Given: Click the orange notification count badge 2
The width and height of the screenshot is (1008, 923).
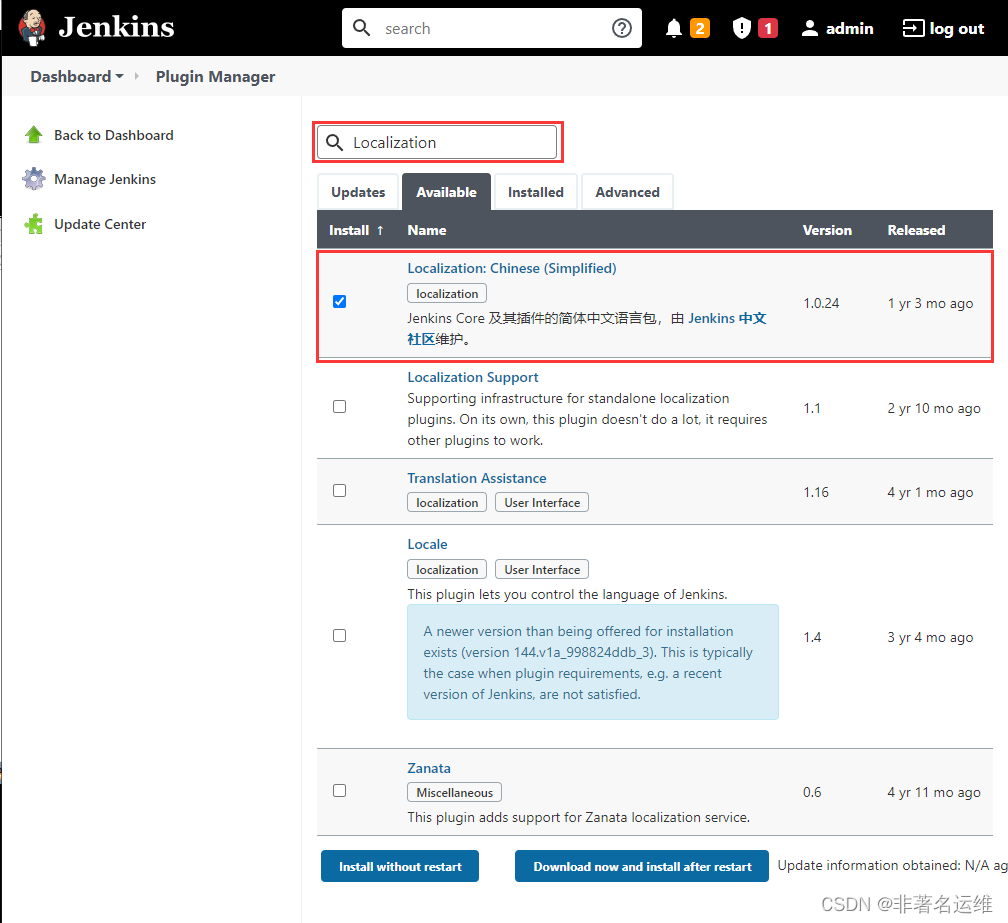Looking at the screenshot, I should 700,28.
